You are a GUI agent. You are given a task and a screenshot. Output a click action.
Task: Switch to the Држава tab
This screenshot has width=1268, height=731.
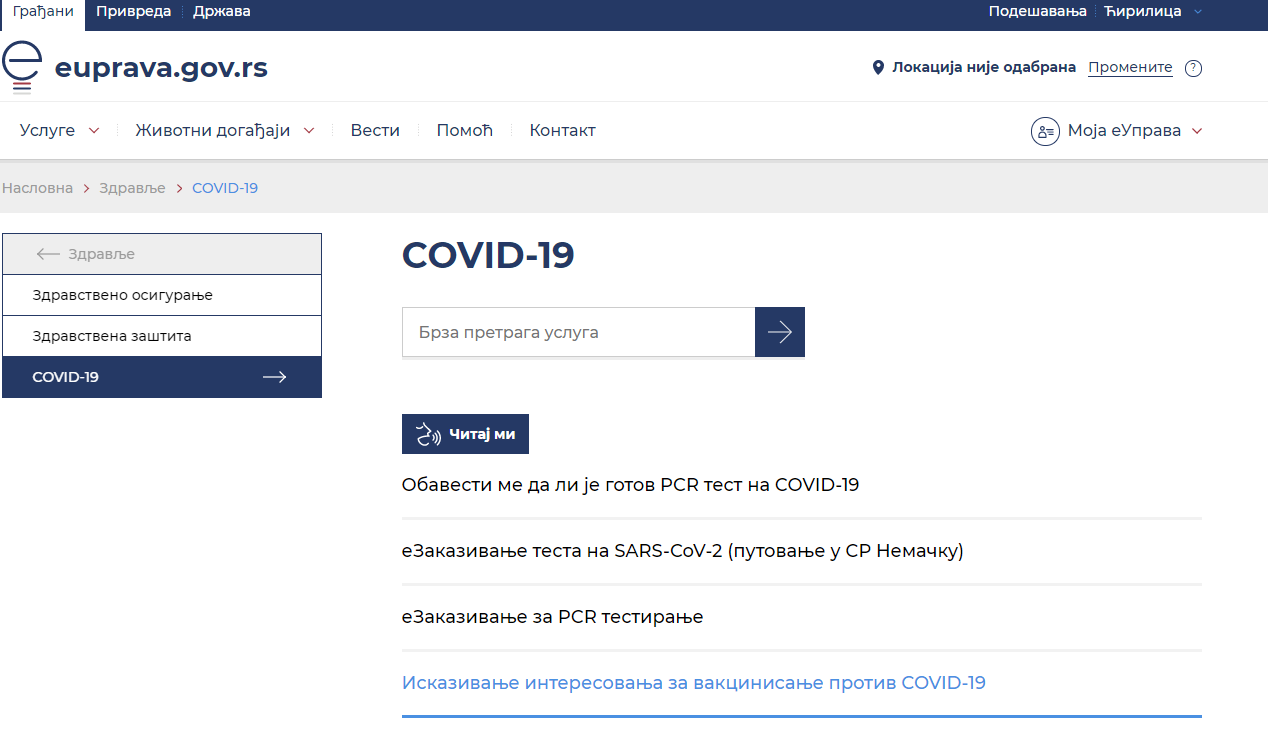222,12
